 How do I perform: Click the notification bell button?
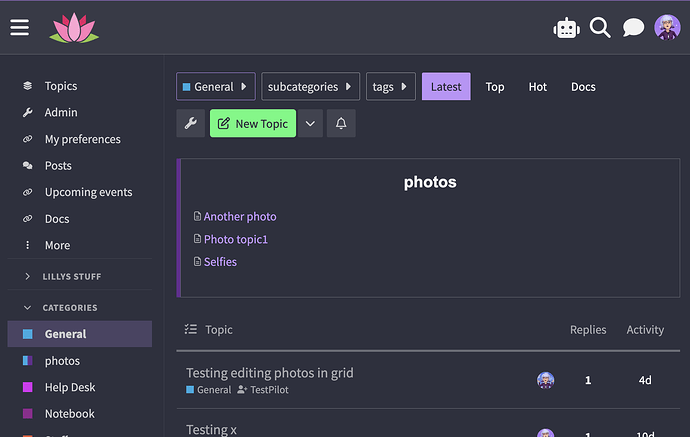click(341, 123)
